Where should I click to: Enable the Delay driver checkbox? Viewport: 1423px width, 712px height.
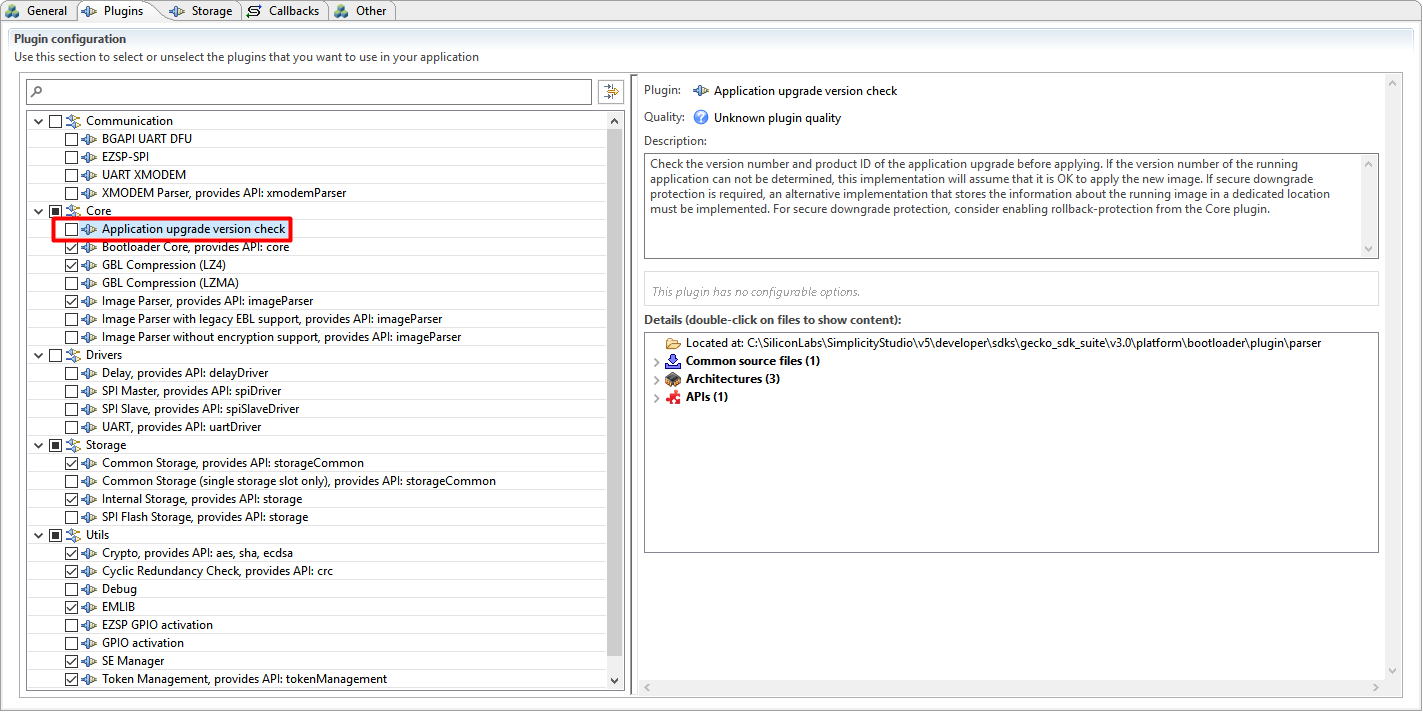pyautogui.click(x=71, y=373)
